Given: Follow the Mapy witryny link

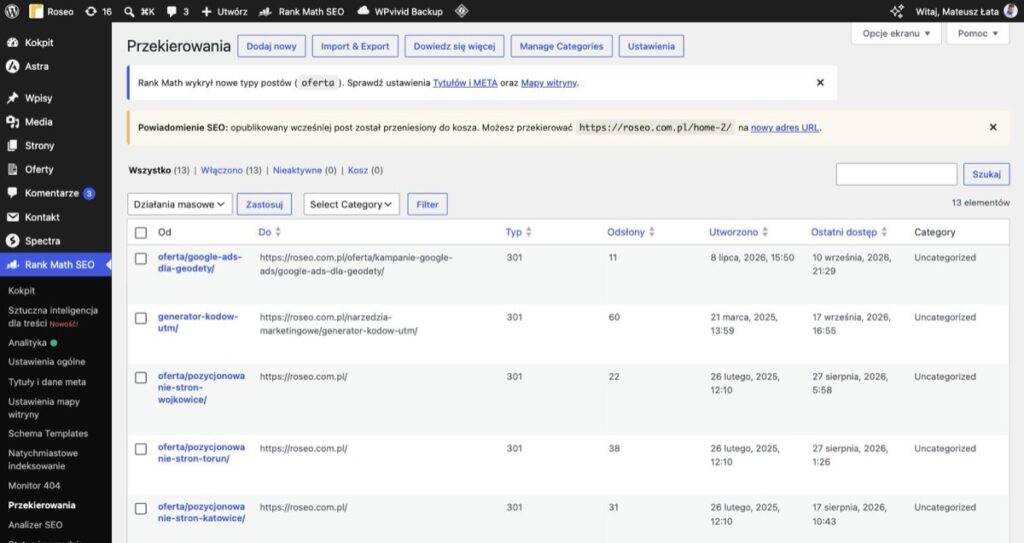Looking at the screenshot, I should tap(549, 83).
